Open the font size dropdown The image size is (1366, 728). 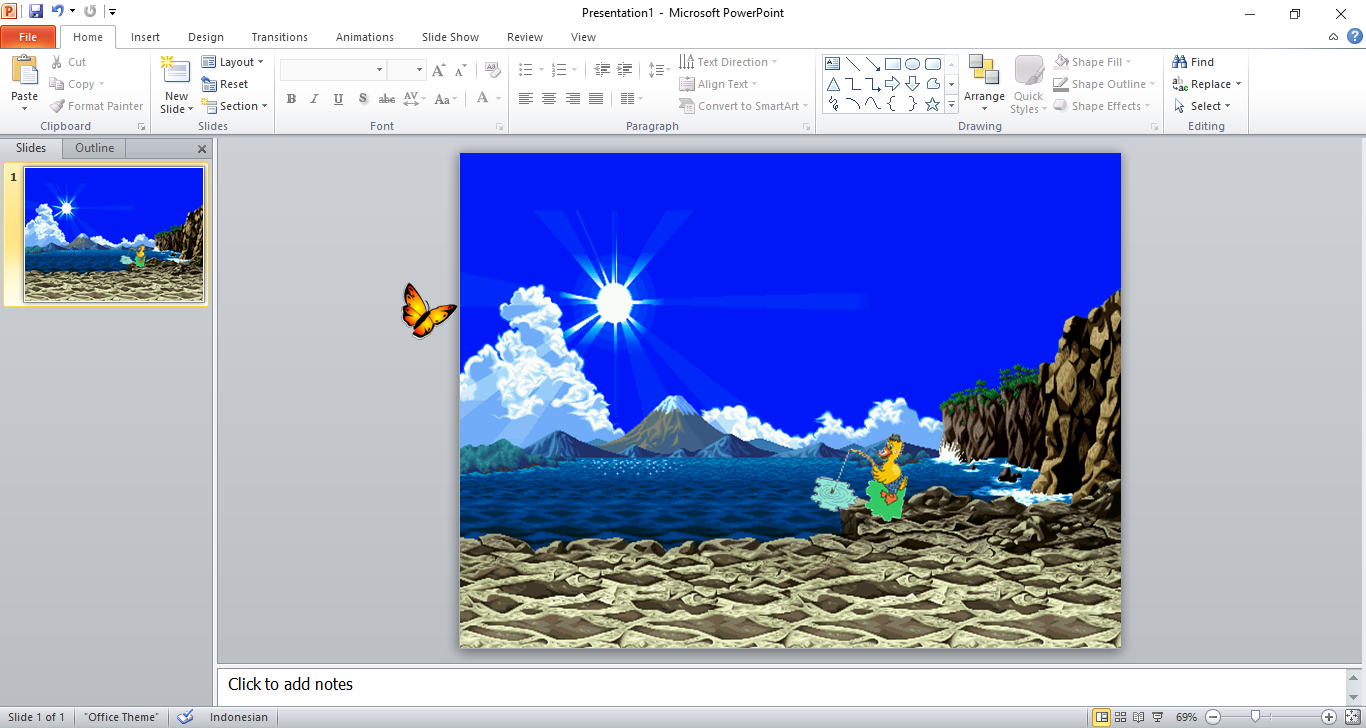[x=420, y=70]
